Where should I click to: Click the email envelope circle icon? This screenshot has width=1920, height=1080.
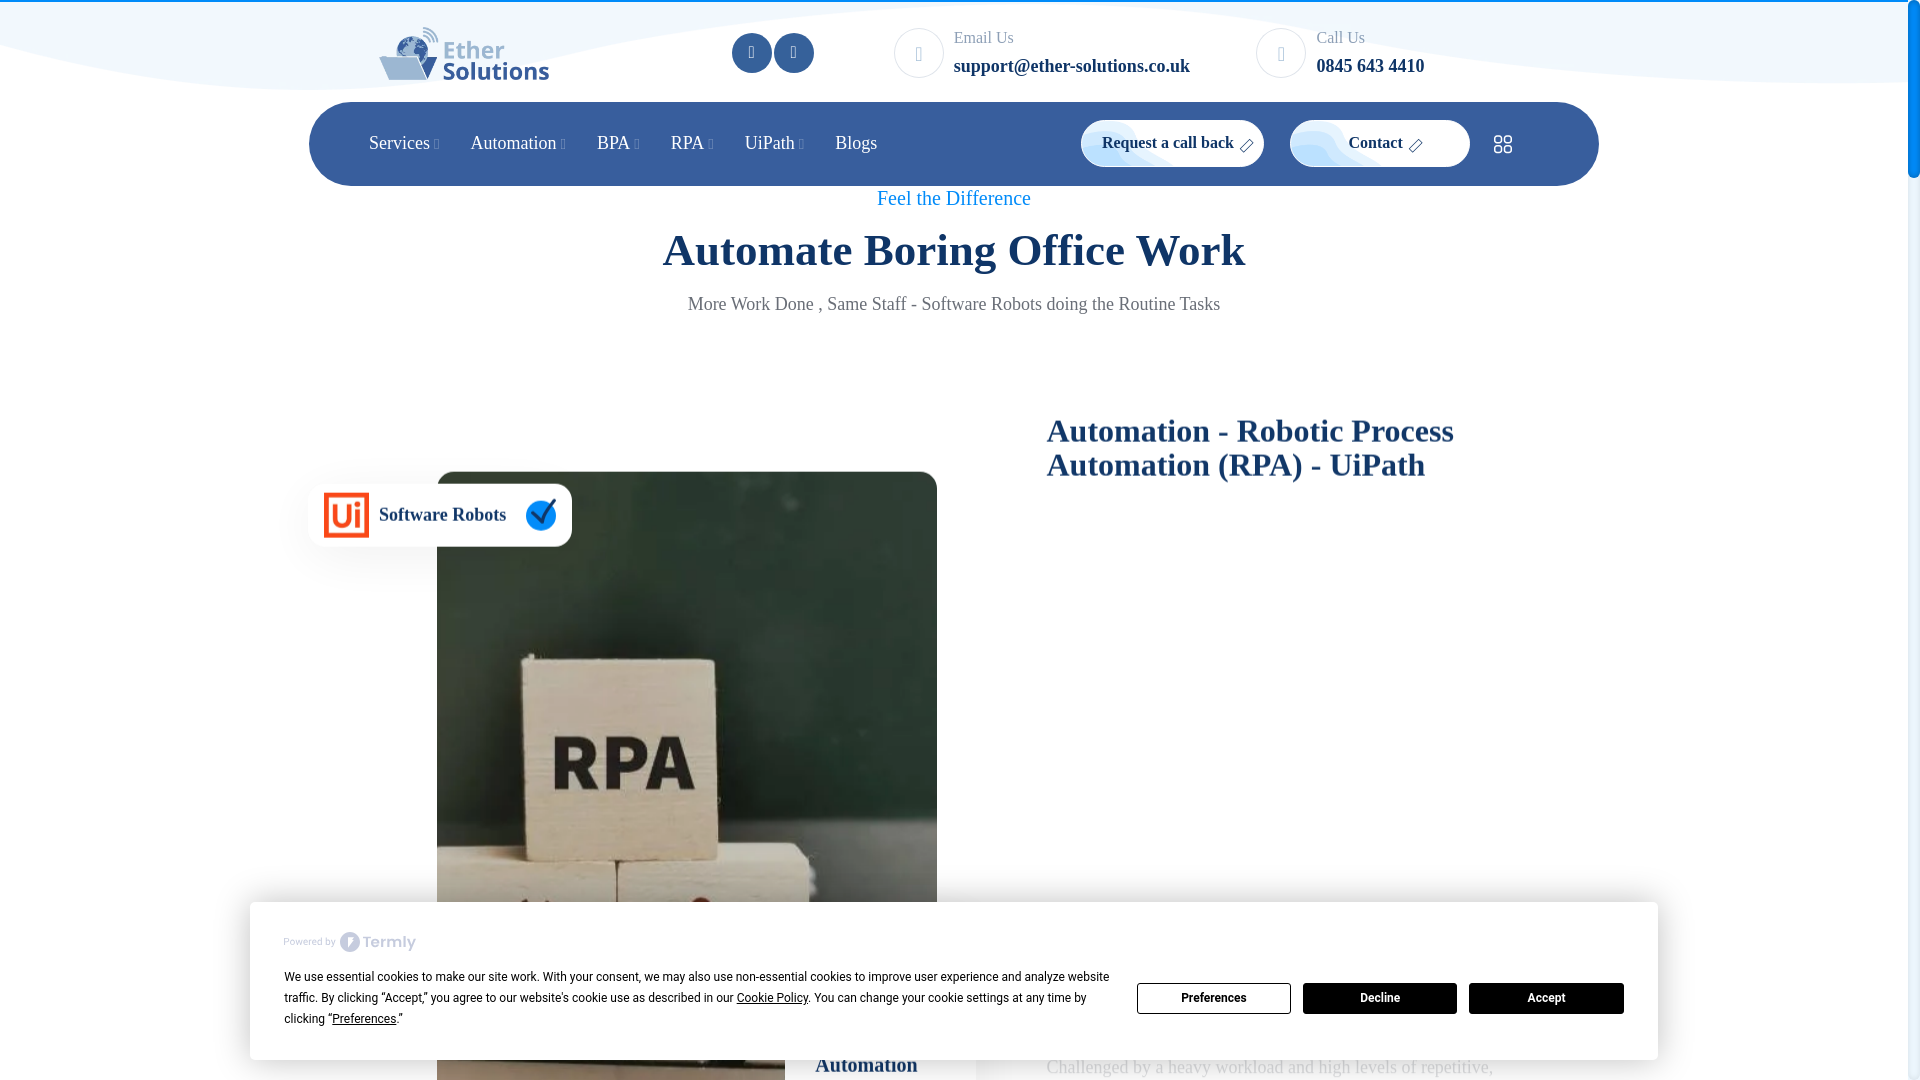point(918,53)
